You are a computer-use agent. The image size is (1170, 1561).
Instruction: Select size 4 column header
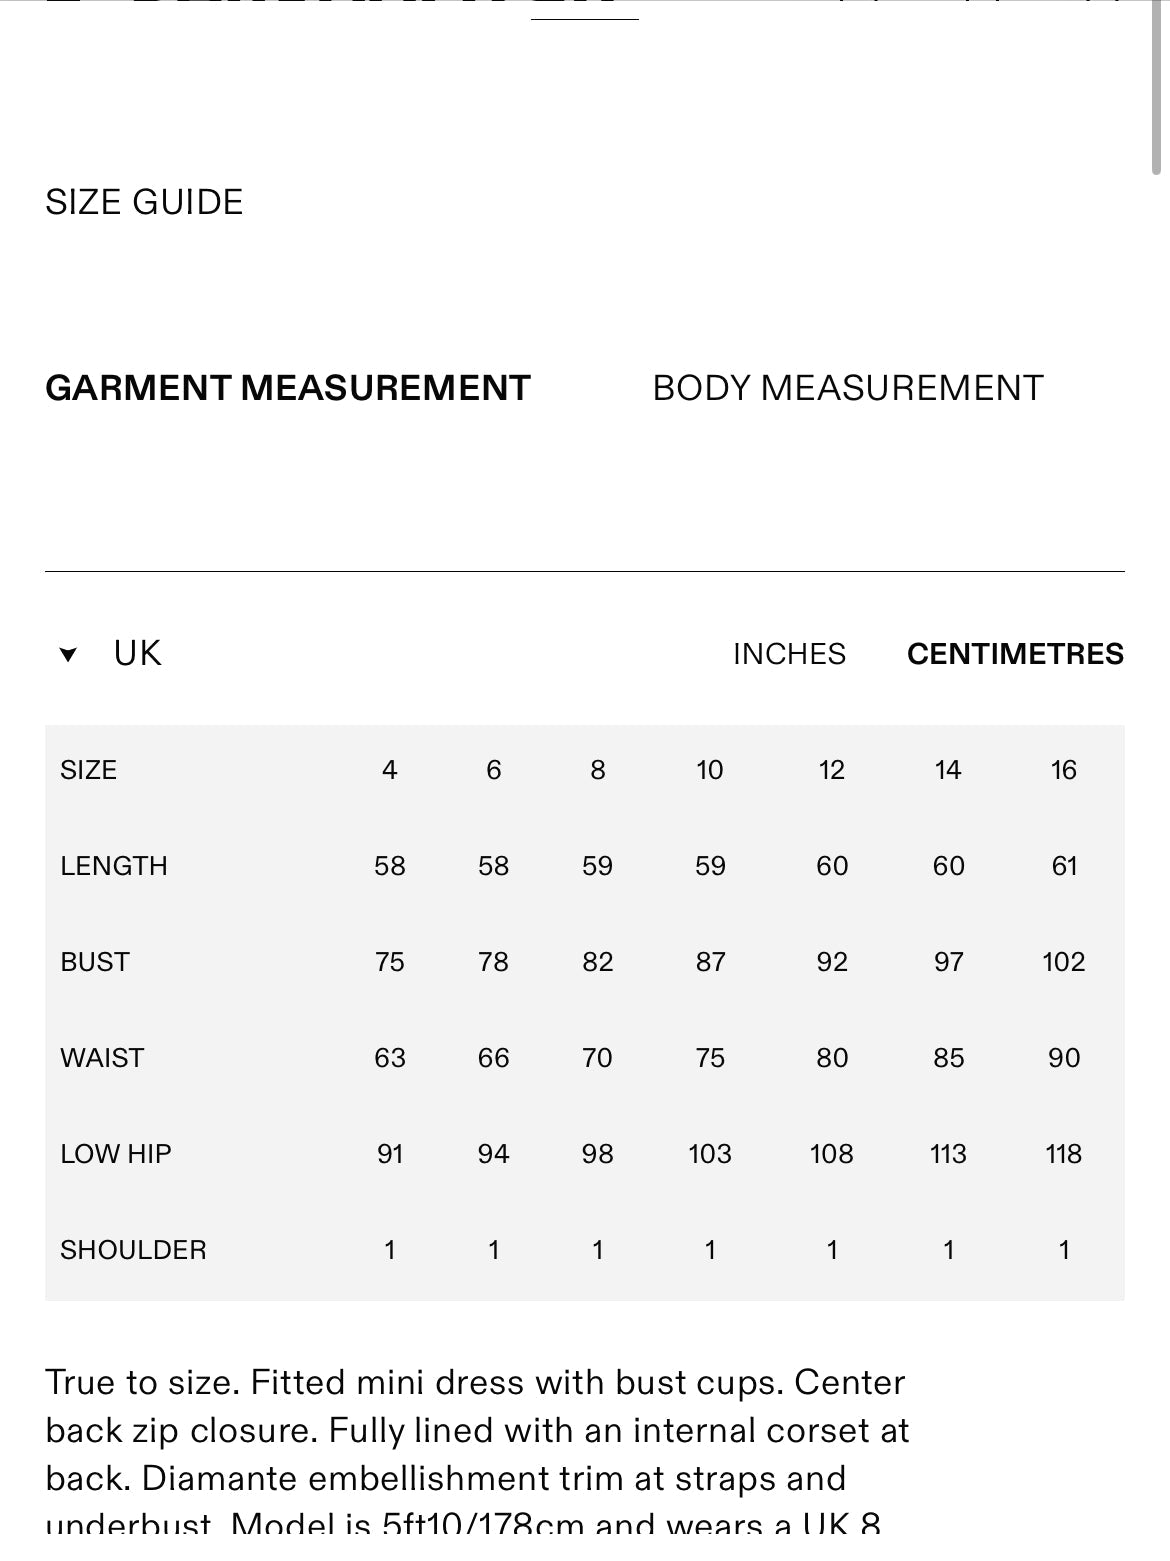point(390,770)
